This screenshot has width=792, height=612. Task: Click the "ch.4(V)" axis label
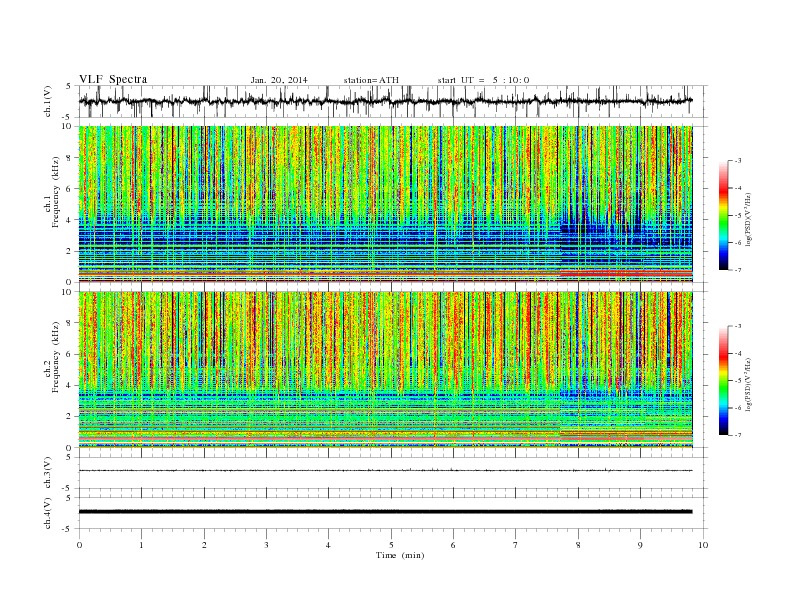(48, 513)
